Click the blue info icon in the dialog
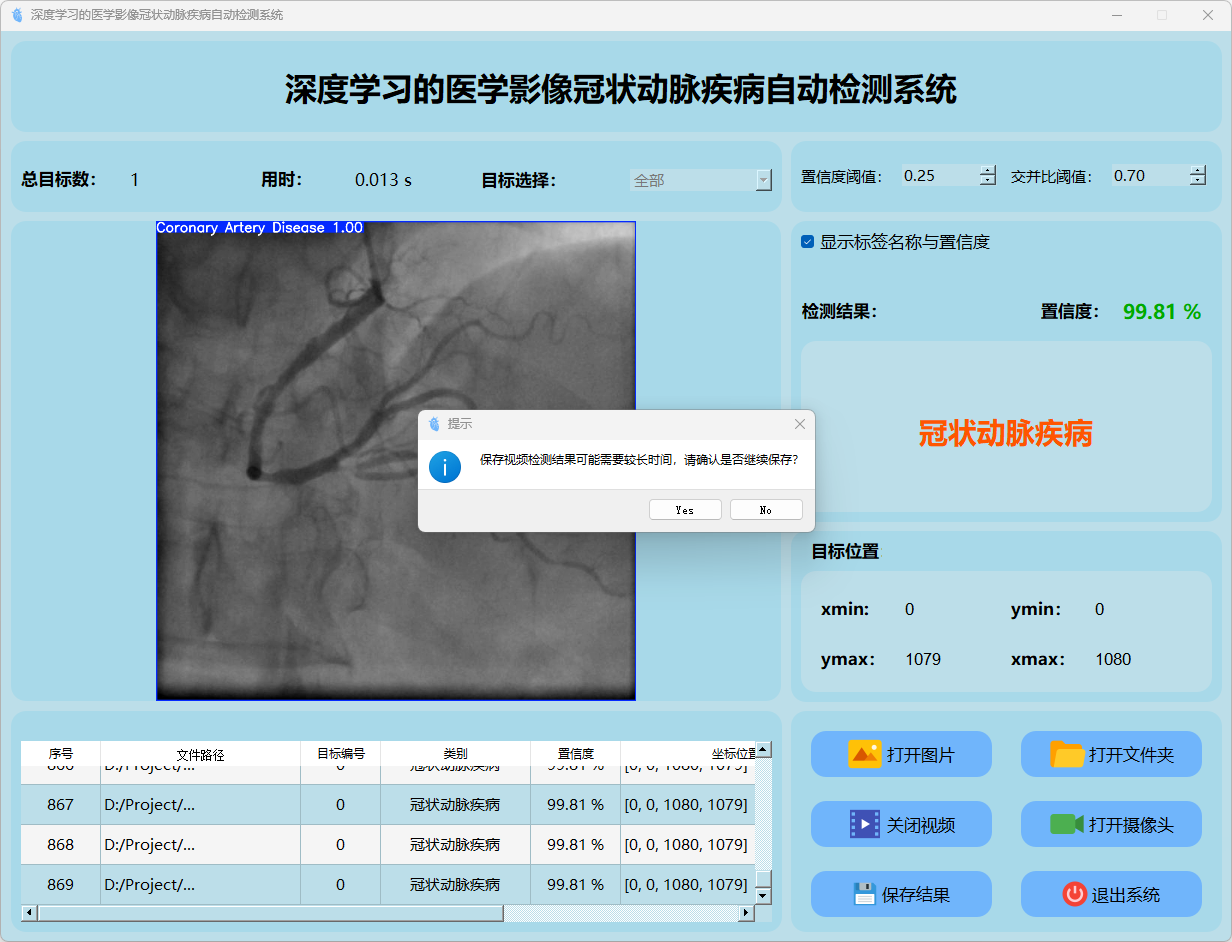1232x942 pixels. point(445,466)
